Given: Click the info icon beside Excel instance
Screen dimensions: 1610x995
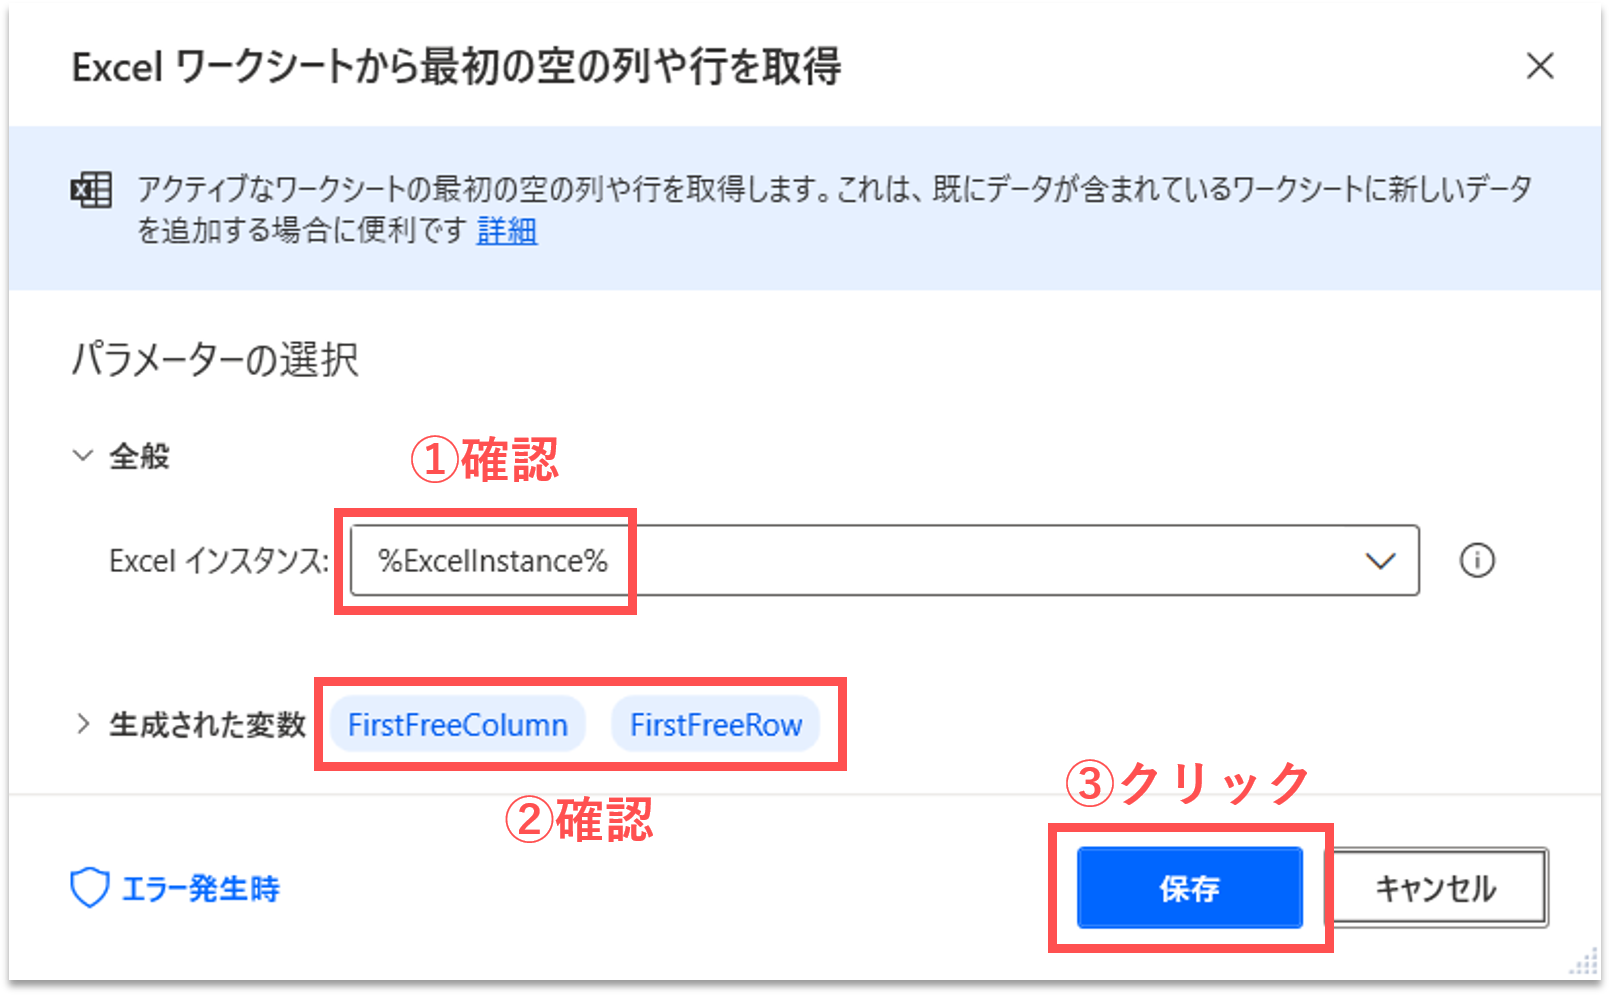Looking at the screenshot, I should pyautogui.click(x=1477, y=561).
